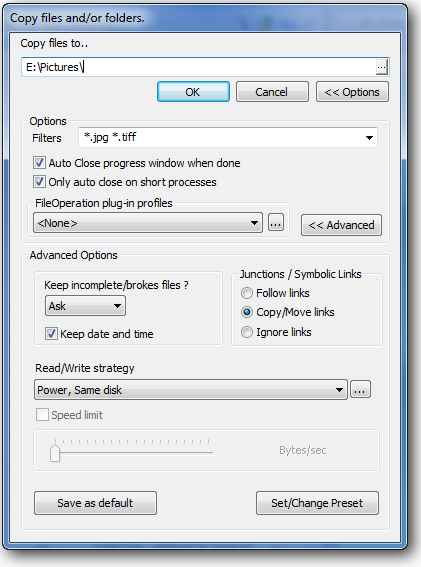Choose Copy/Move links radio option
421x567 pixels.
247,312
